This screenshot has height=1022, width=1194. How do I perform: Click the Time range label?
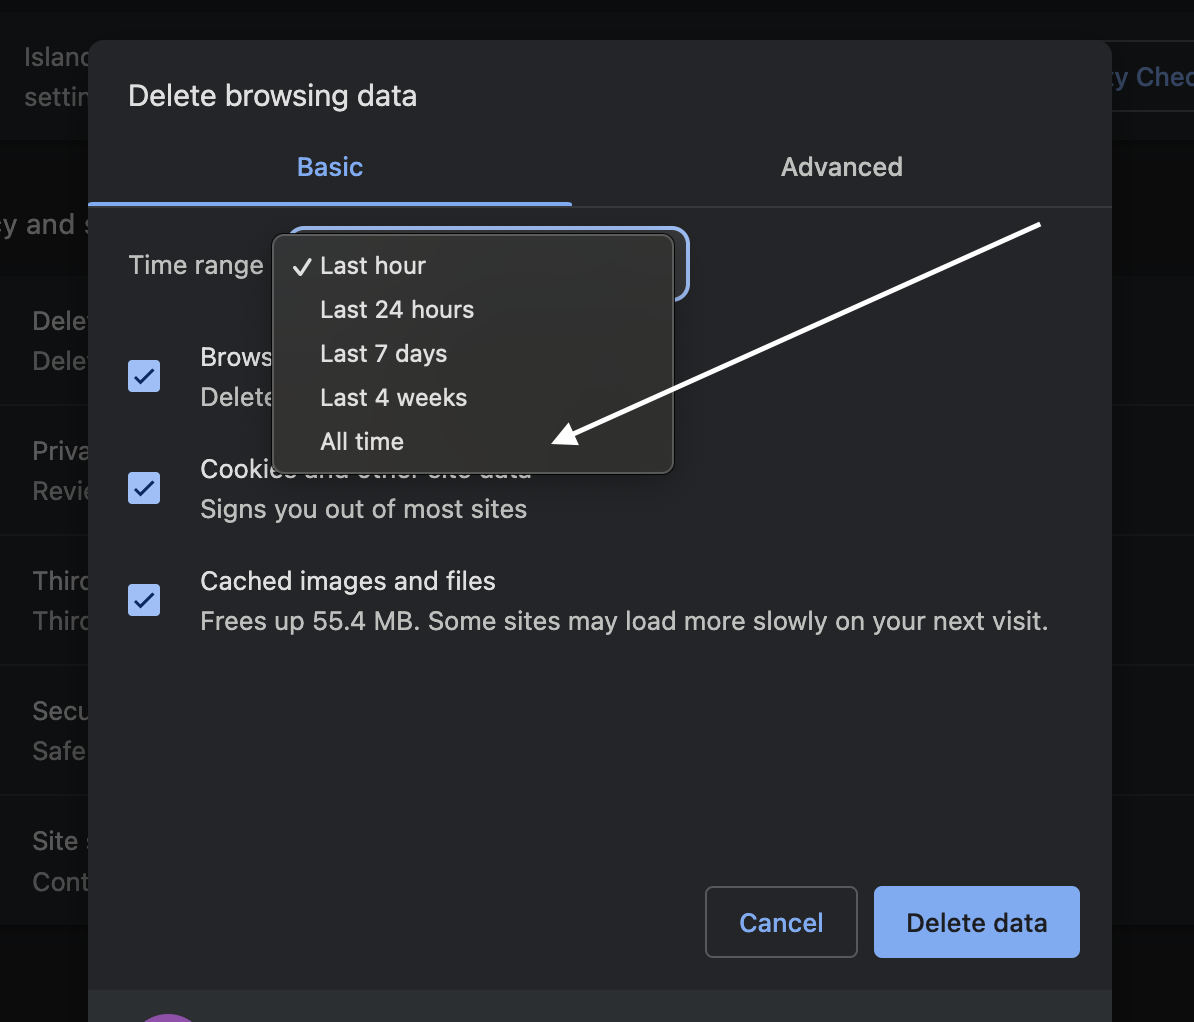(196, 265)
